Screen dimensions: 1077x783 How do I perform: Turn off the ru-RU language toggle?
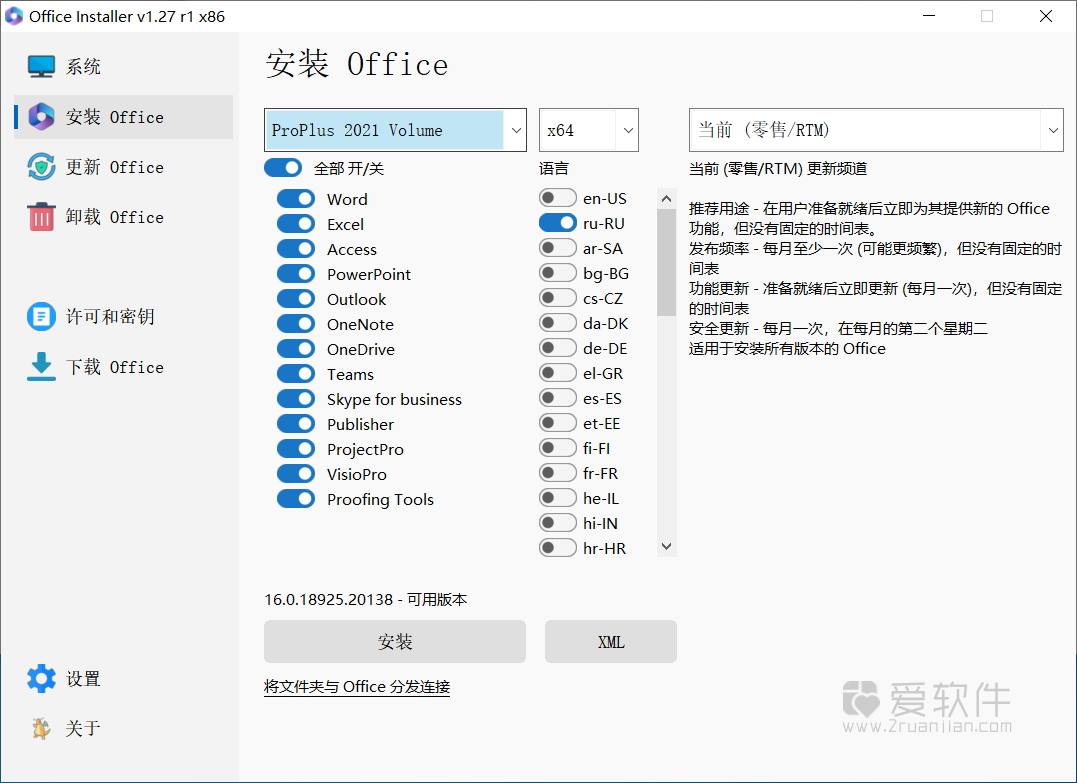[x=558, y=223]
